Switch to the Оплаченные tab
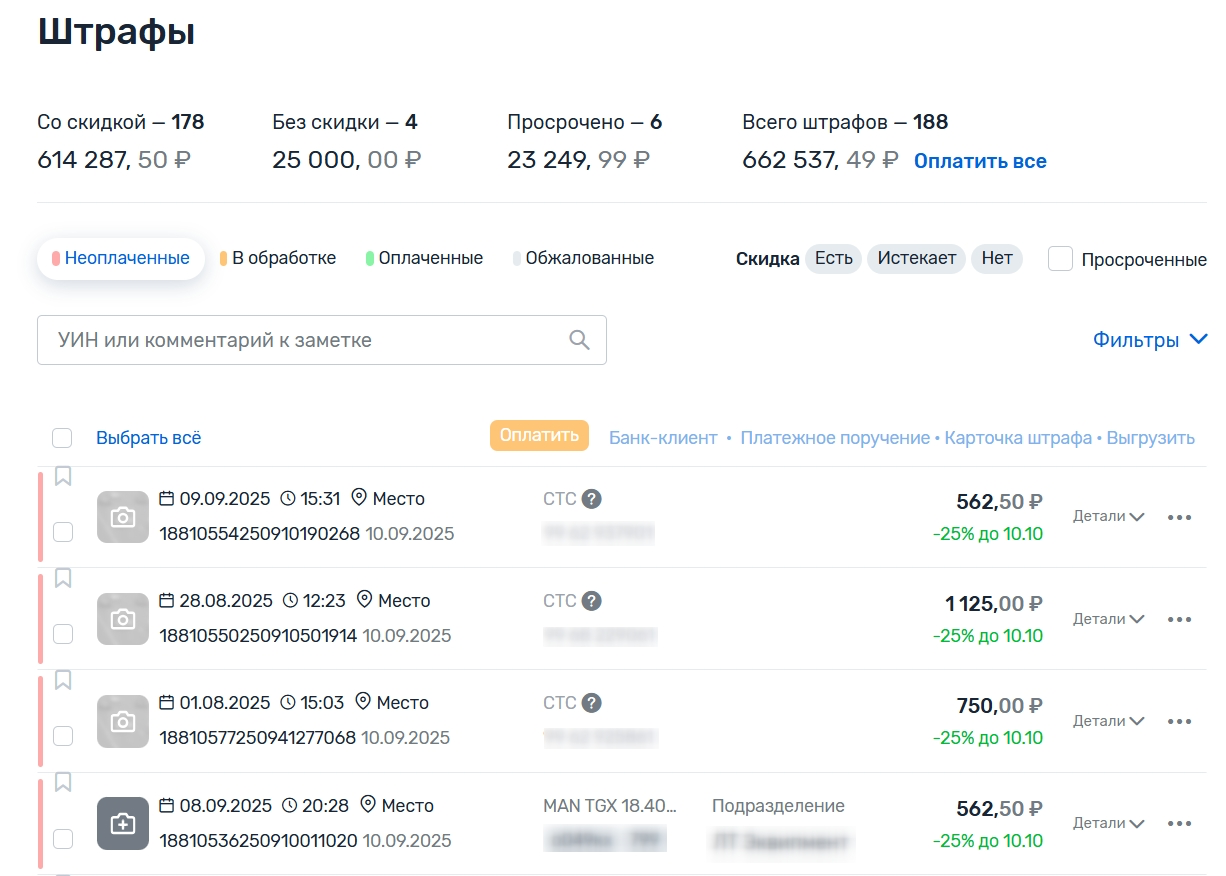Screen dimensions: 1226x876 tap(425, 258)
